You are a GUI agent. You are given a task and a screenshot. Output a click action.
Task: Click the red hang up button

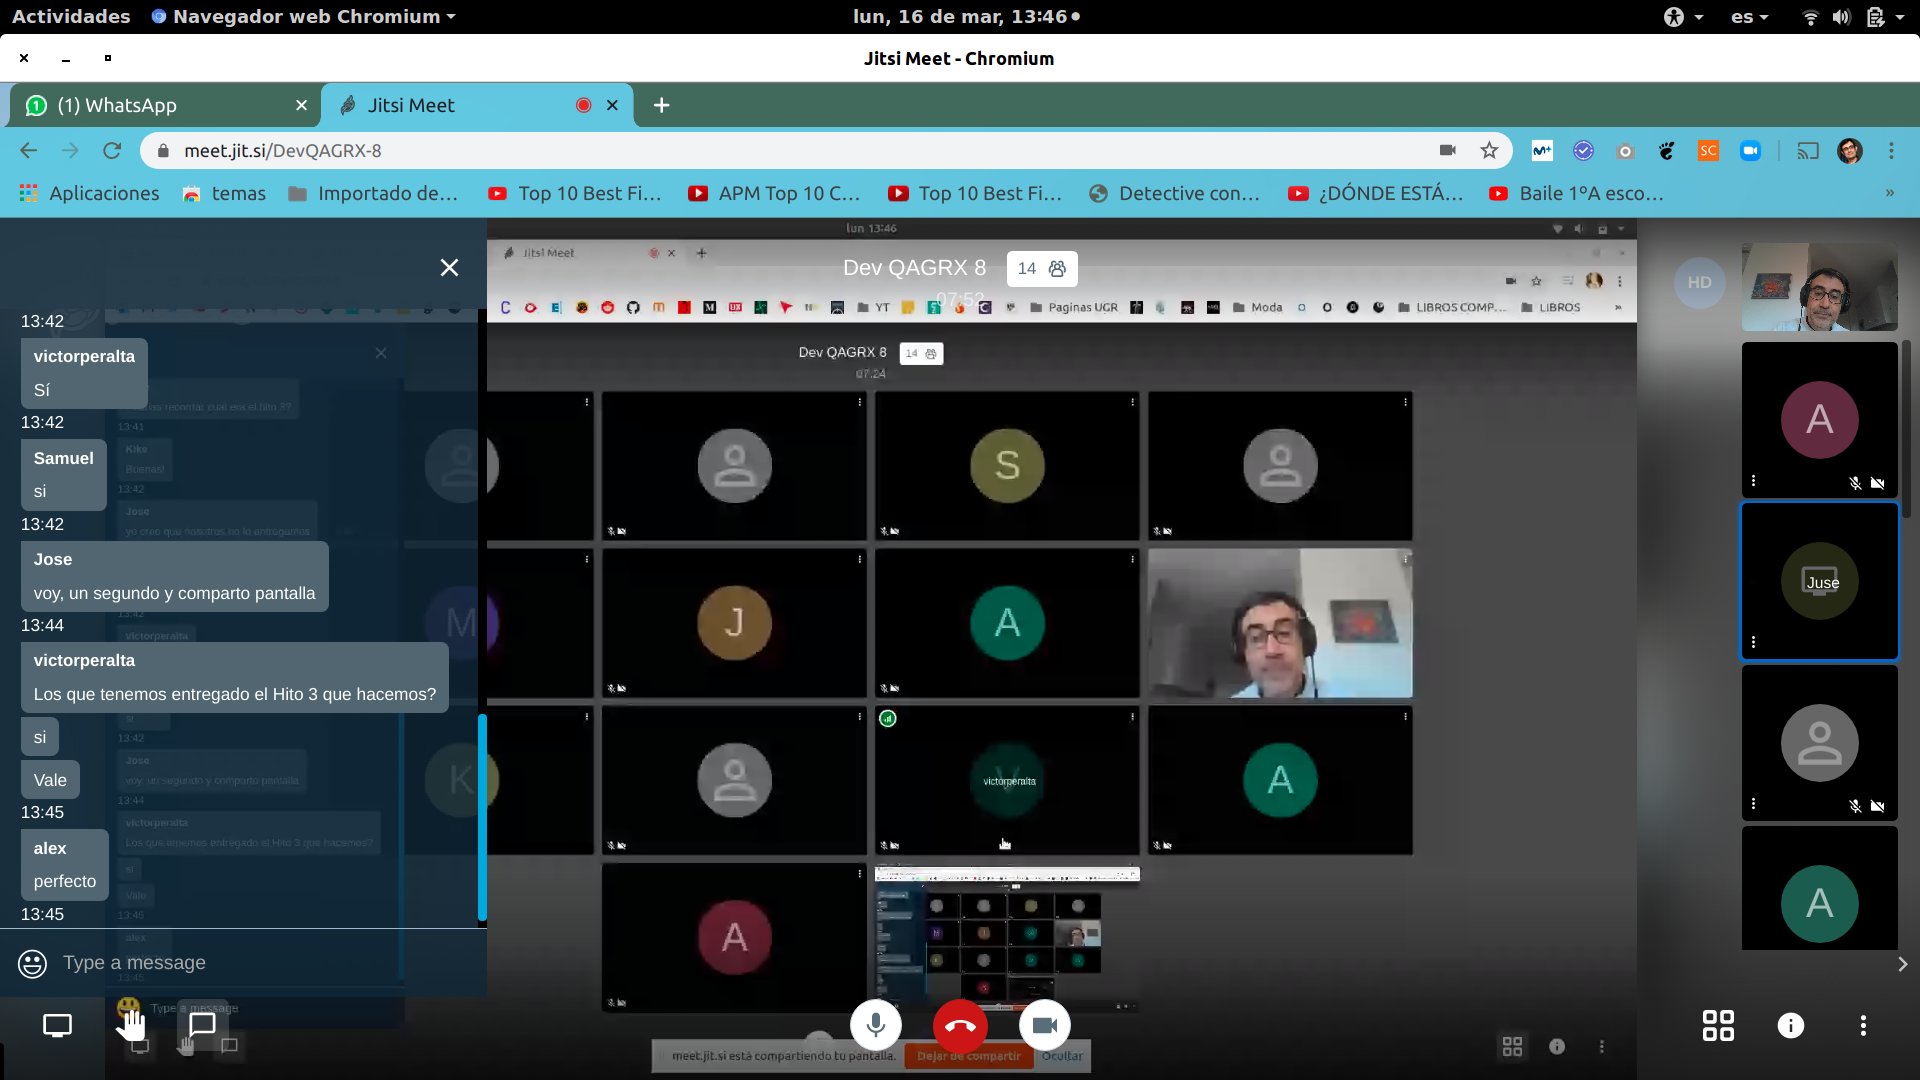(x=960, y=1026)
